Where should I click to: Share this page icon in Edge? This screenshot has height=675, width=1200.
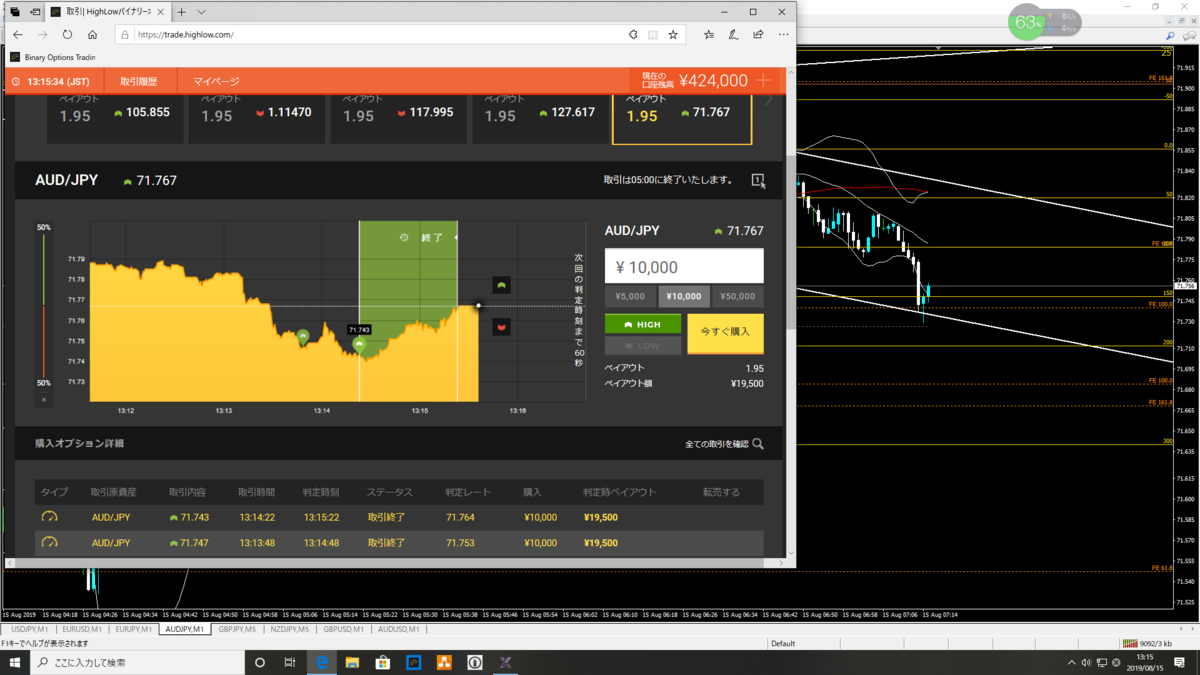758,34
